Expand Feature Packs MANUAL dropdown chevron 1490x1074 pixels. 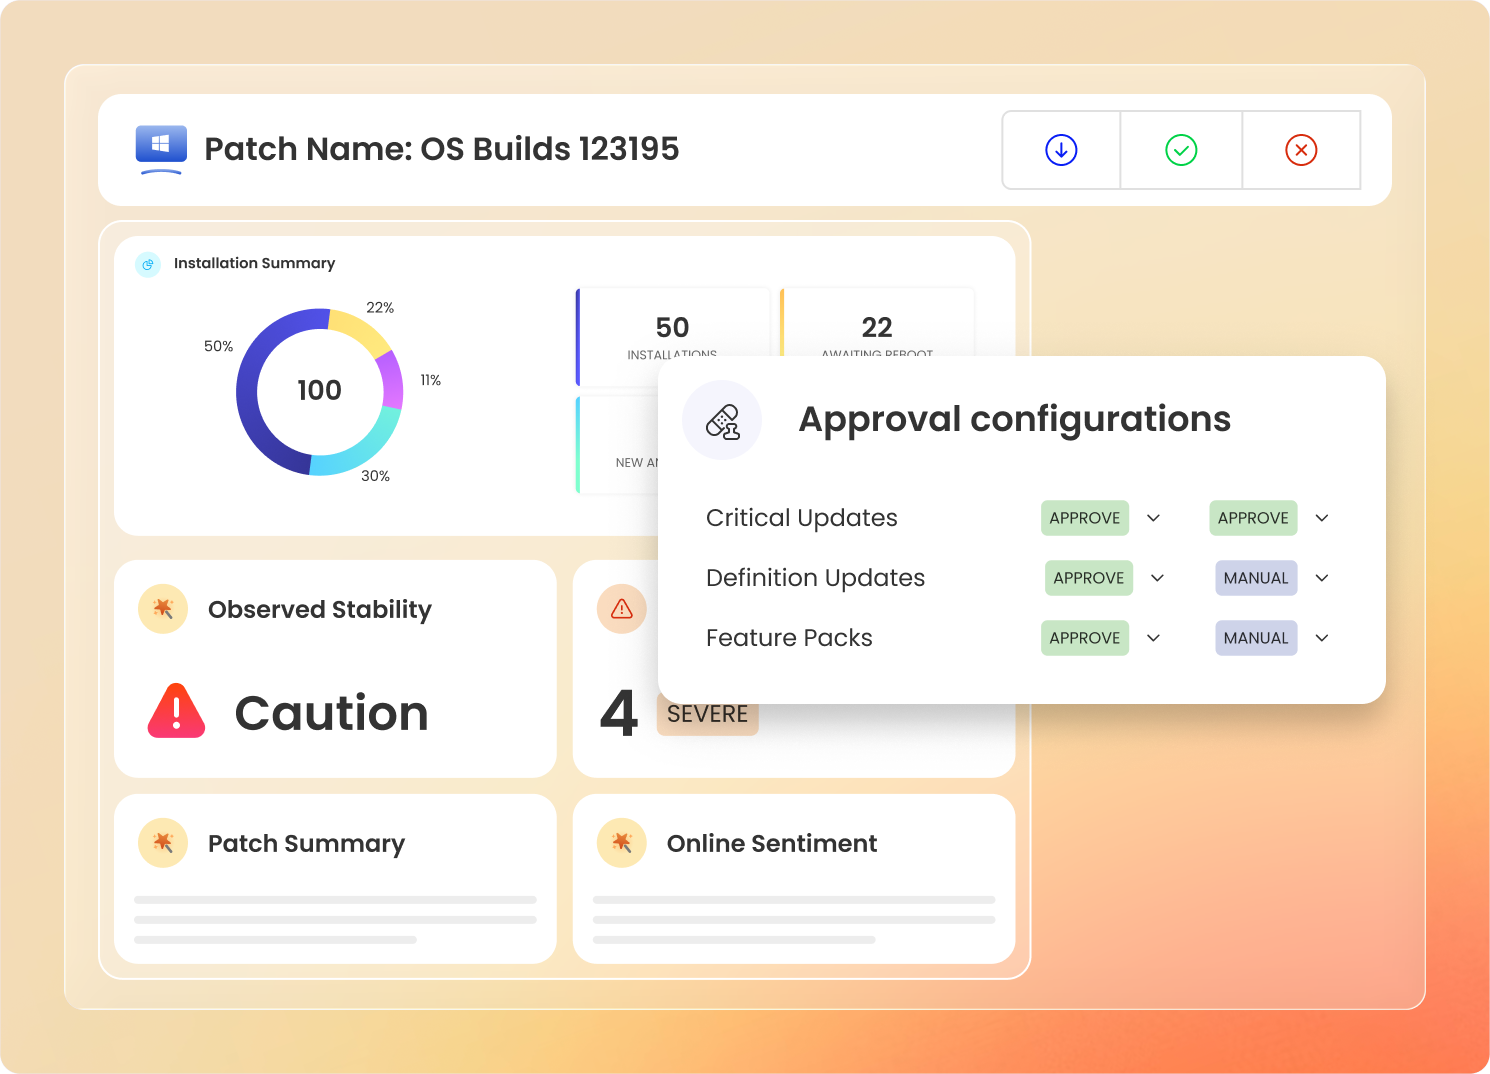tap(1322, 638)
